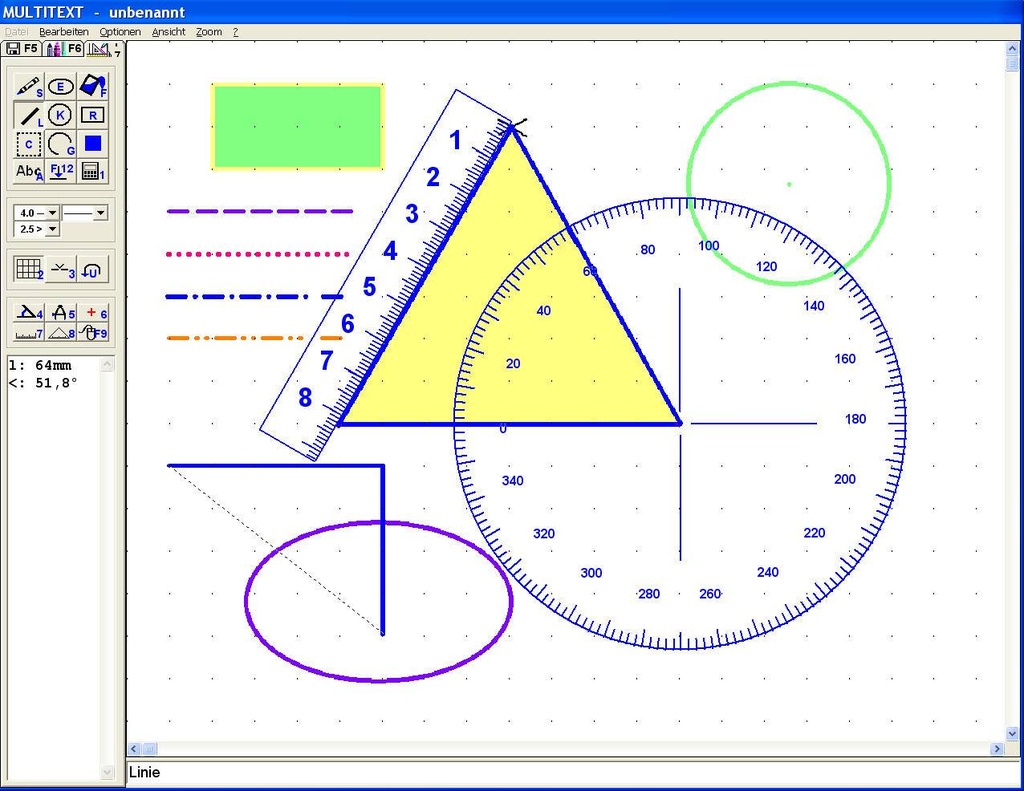This screenshot has width=1024, height=791.
Task: Open the calculator tool
Action: [x=92, y=171]
